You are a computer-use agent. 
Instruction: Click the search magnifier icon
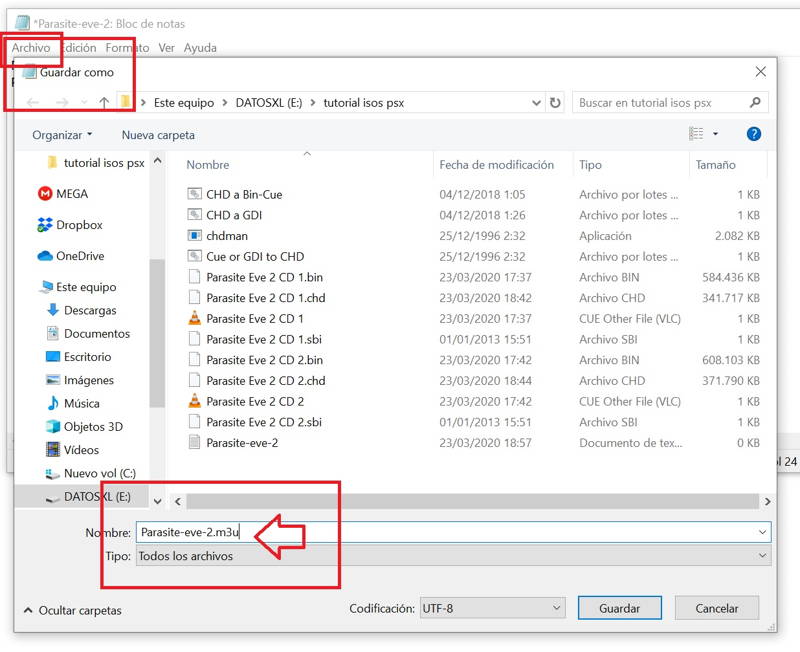(755, 103)
